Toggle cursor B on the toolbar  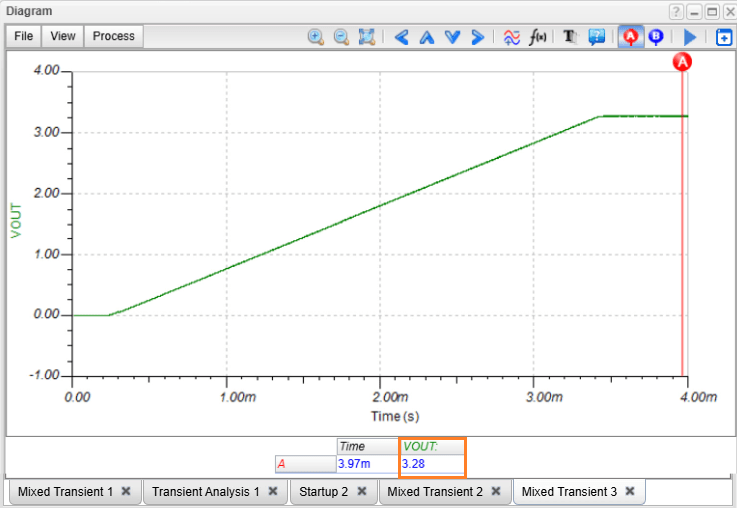click(x=656, y=36)
